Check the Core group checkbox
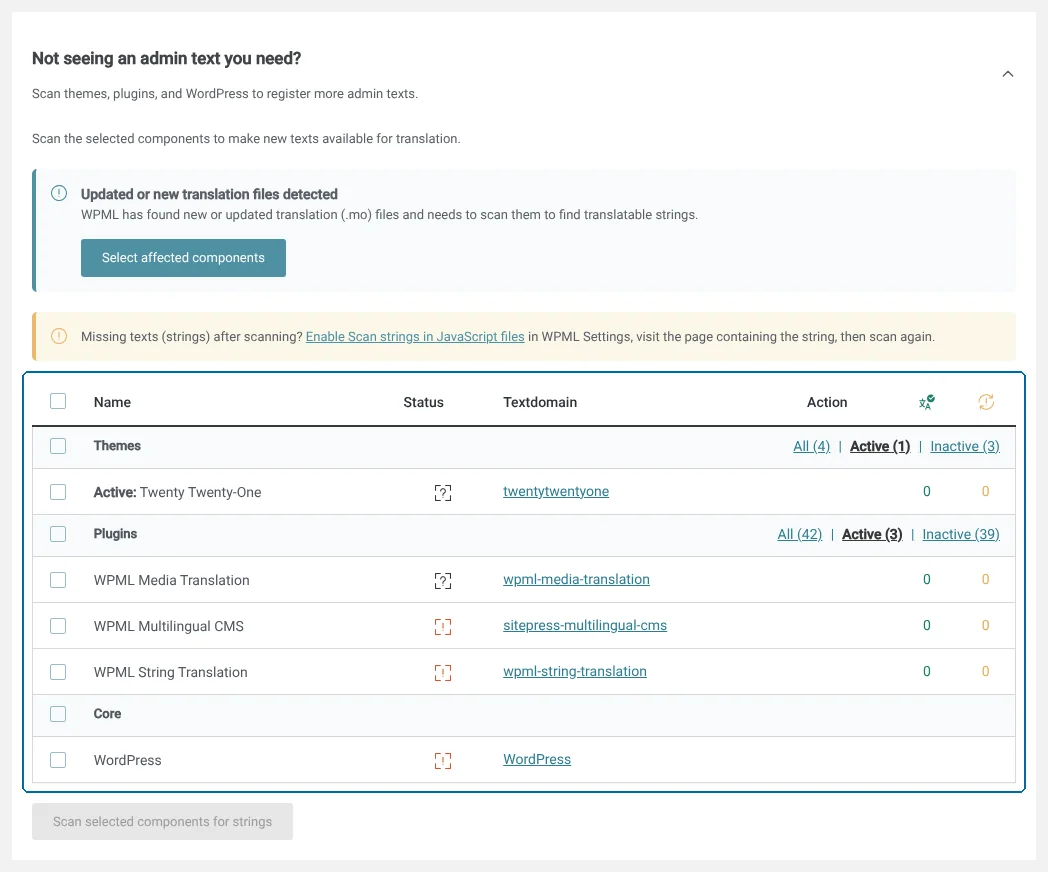1048x872 pixels. point(58,714)
